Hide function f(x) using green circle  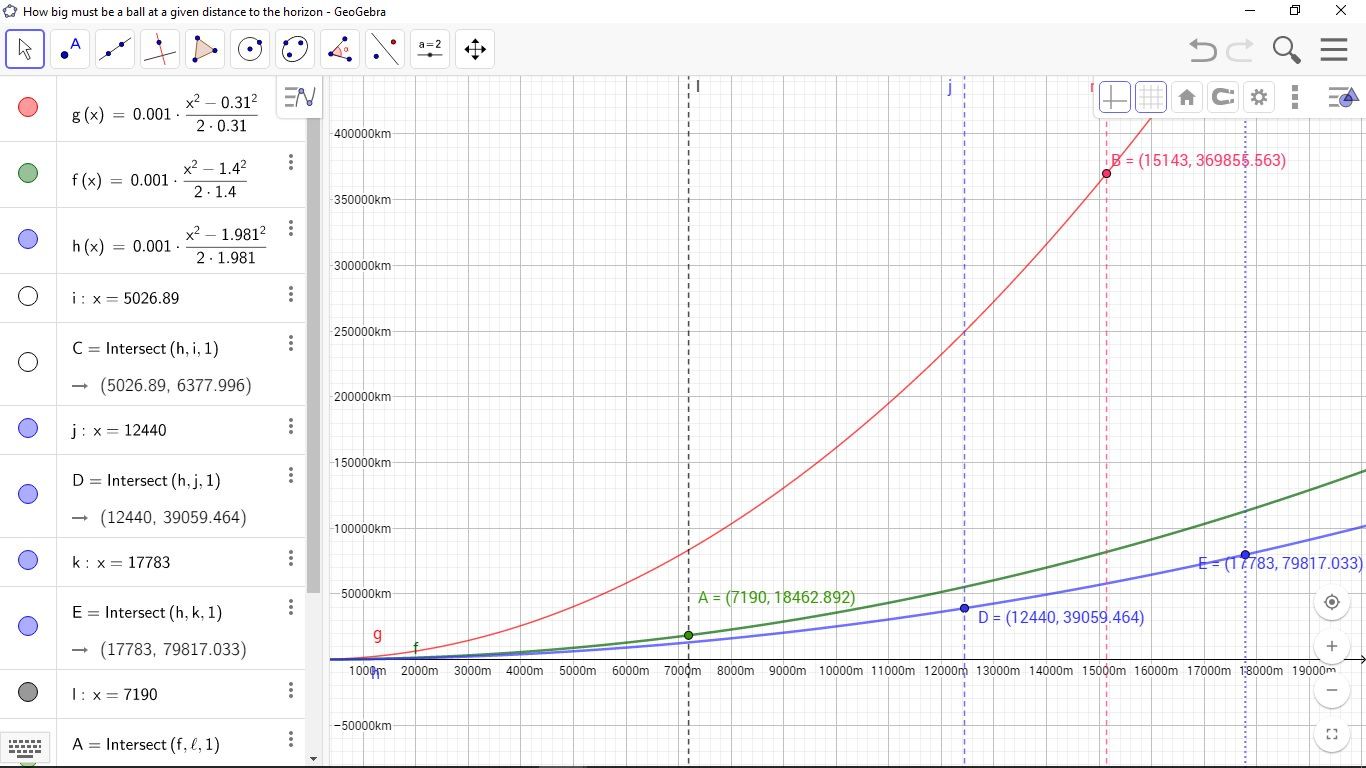point(28,173)
